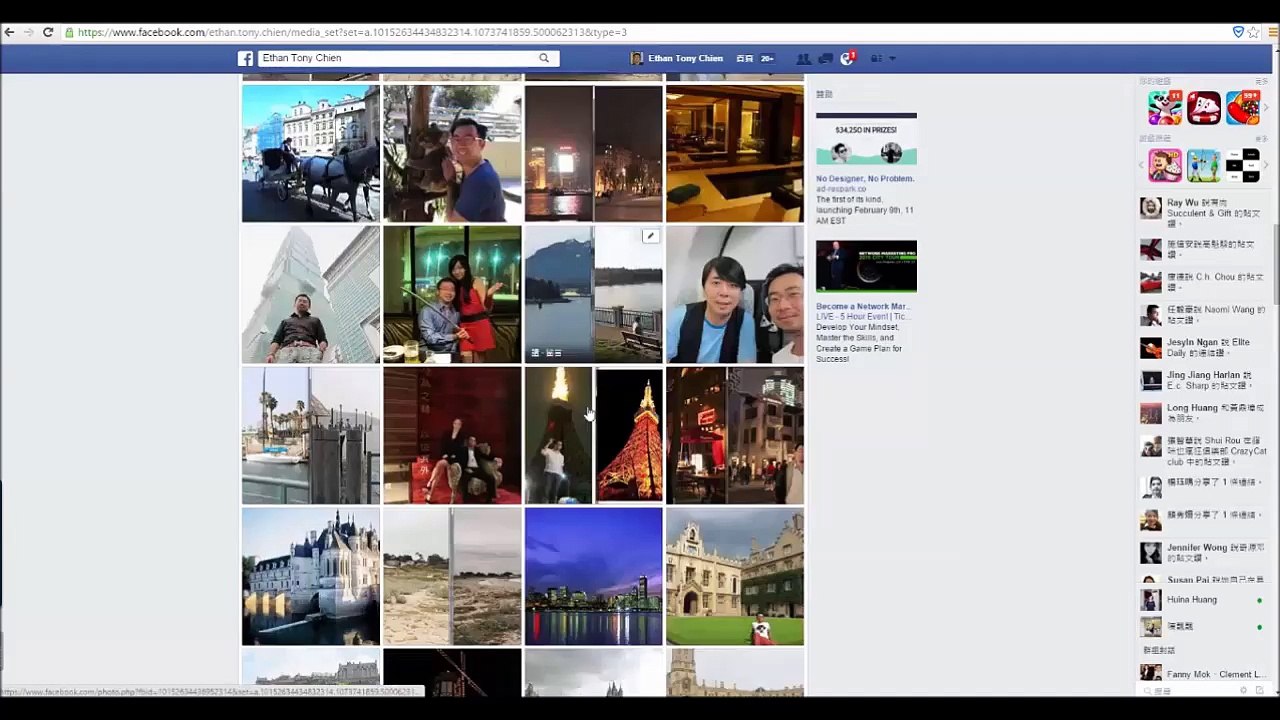Click the edit pencil icon on the lake photo

[x=650, y=236]
